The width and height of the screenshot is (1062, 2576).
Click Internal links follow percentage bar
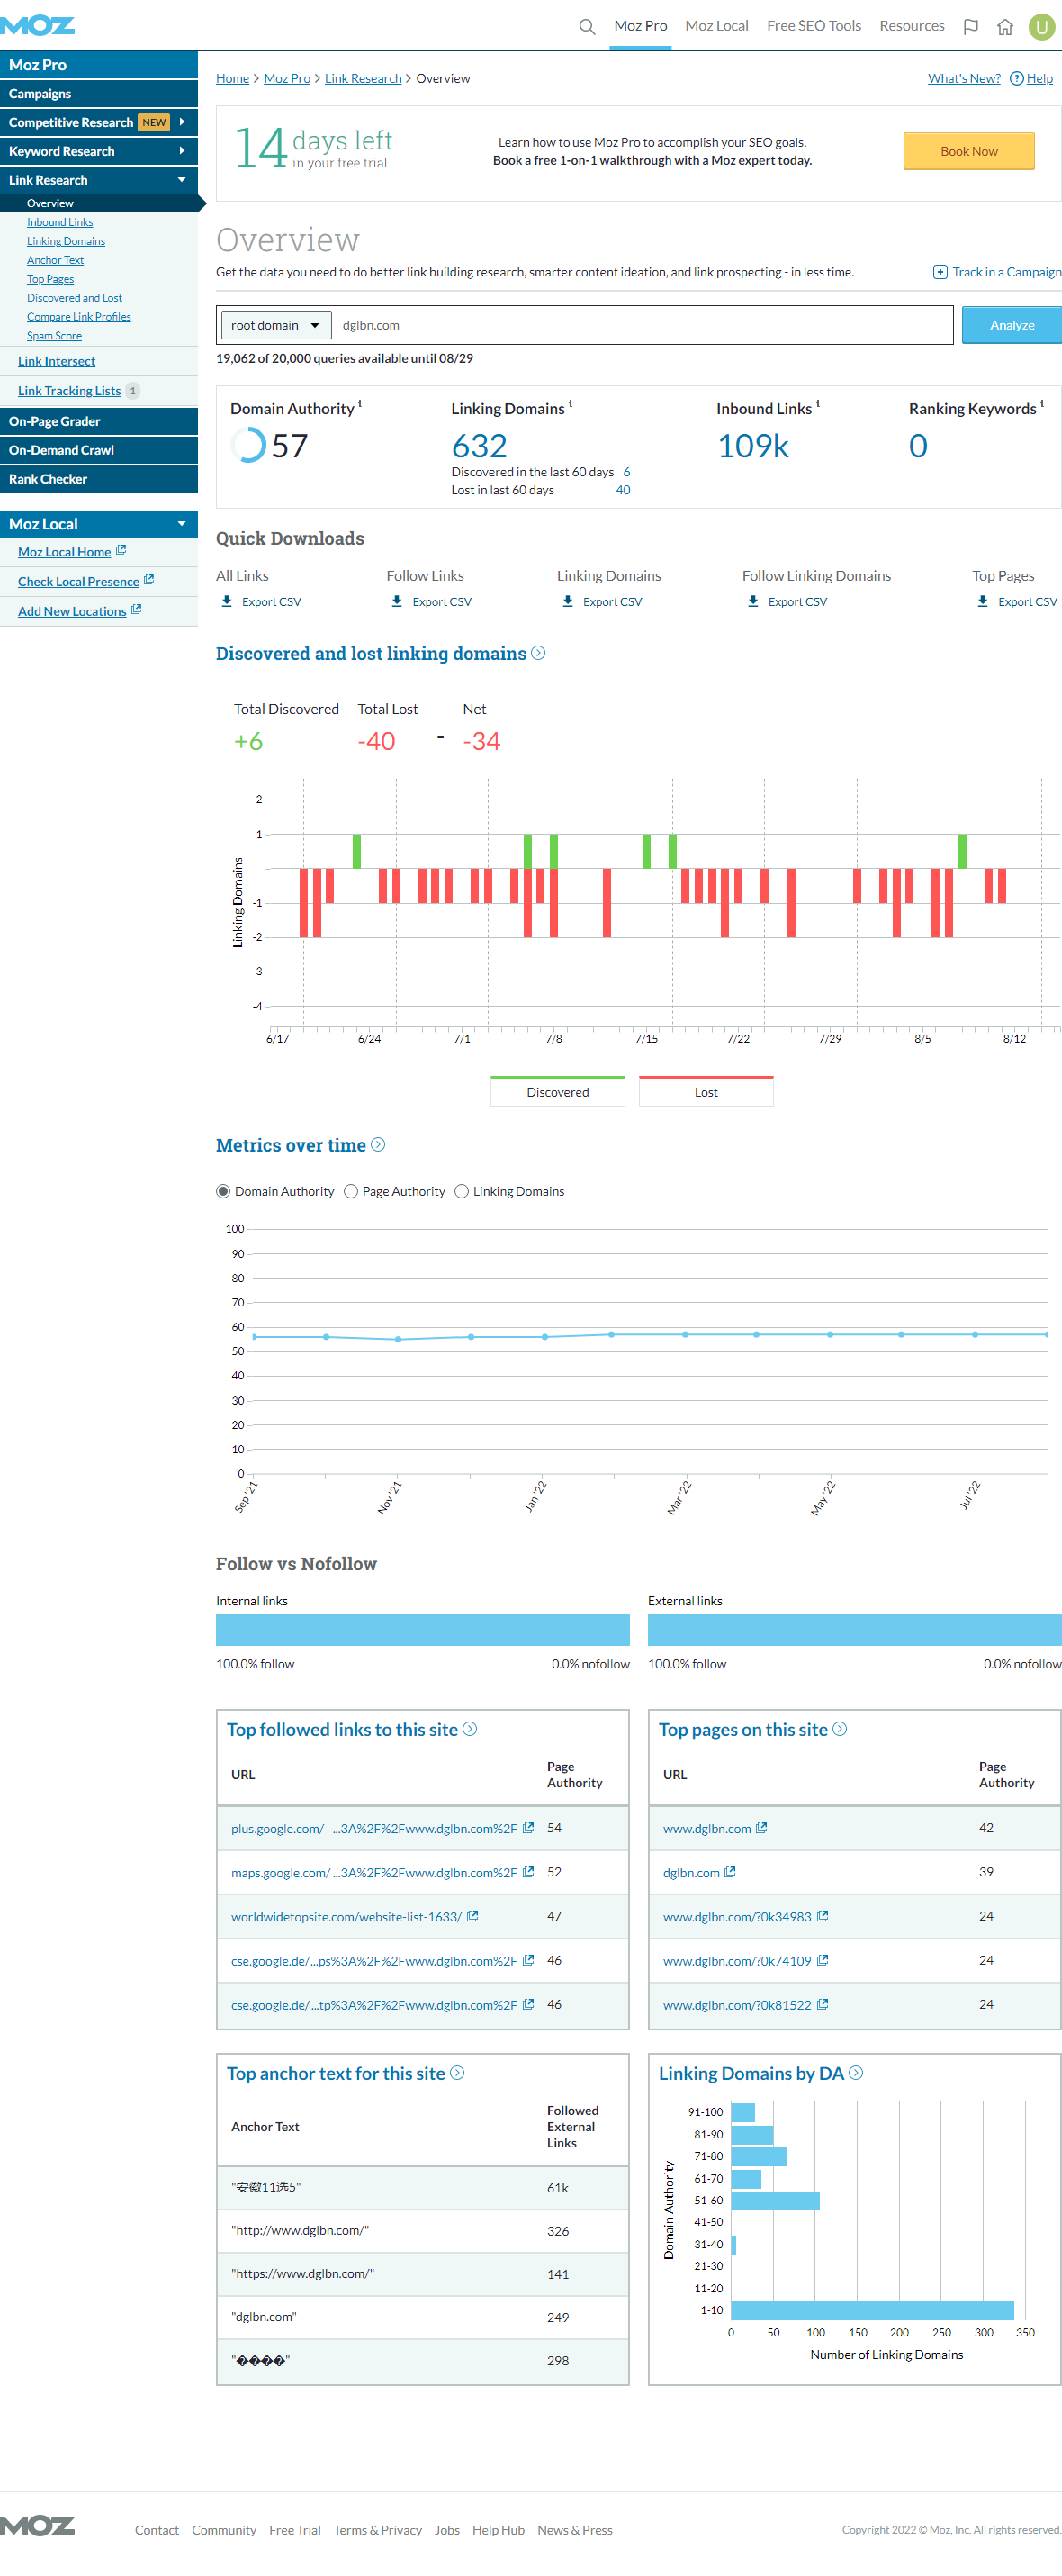click(x=423, y=1630)
